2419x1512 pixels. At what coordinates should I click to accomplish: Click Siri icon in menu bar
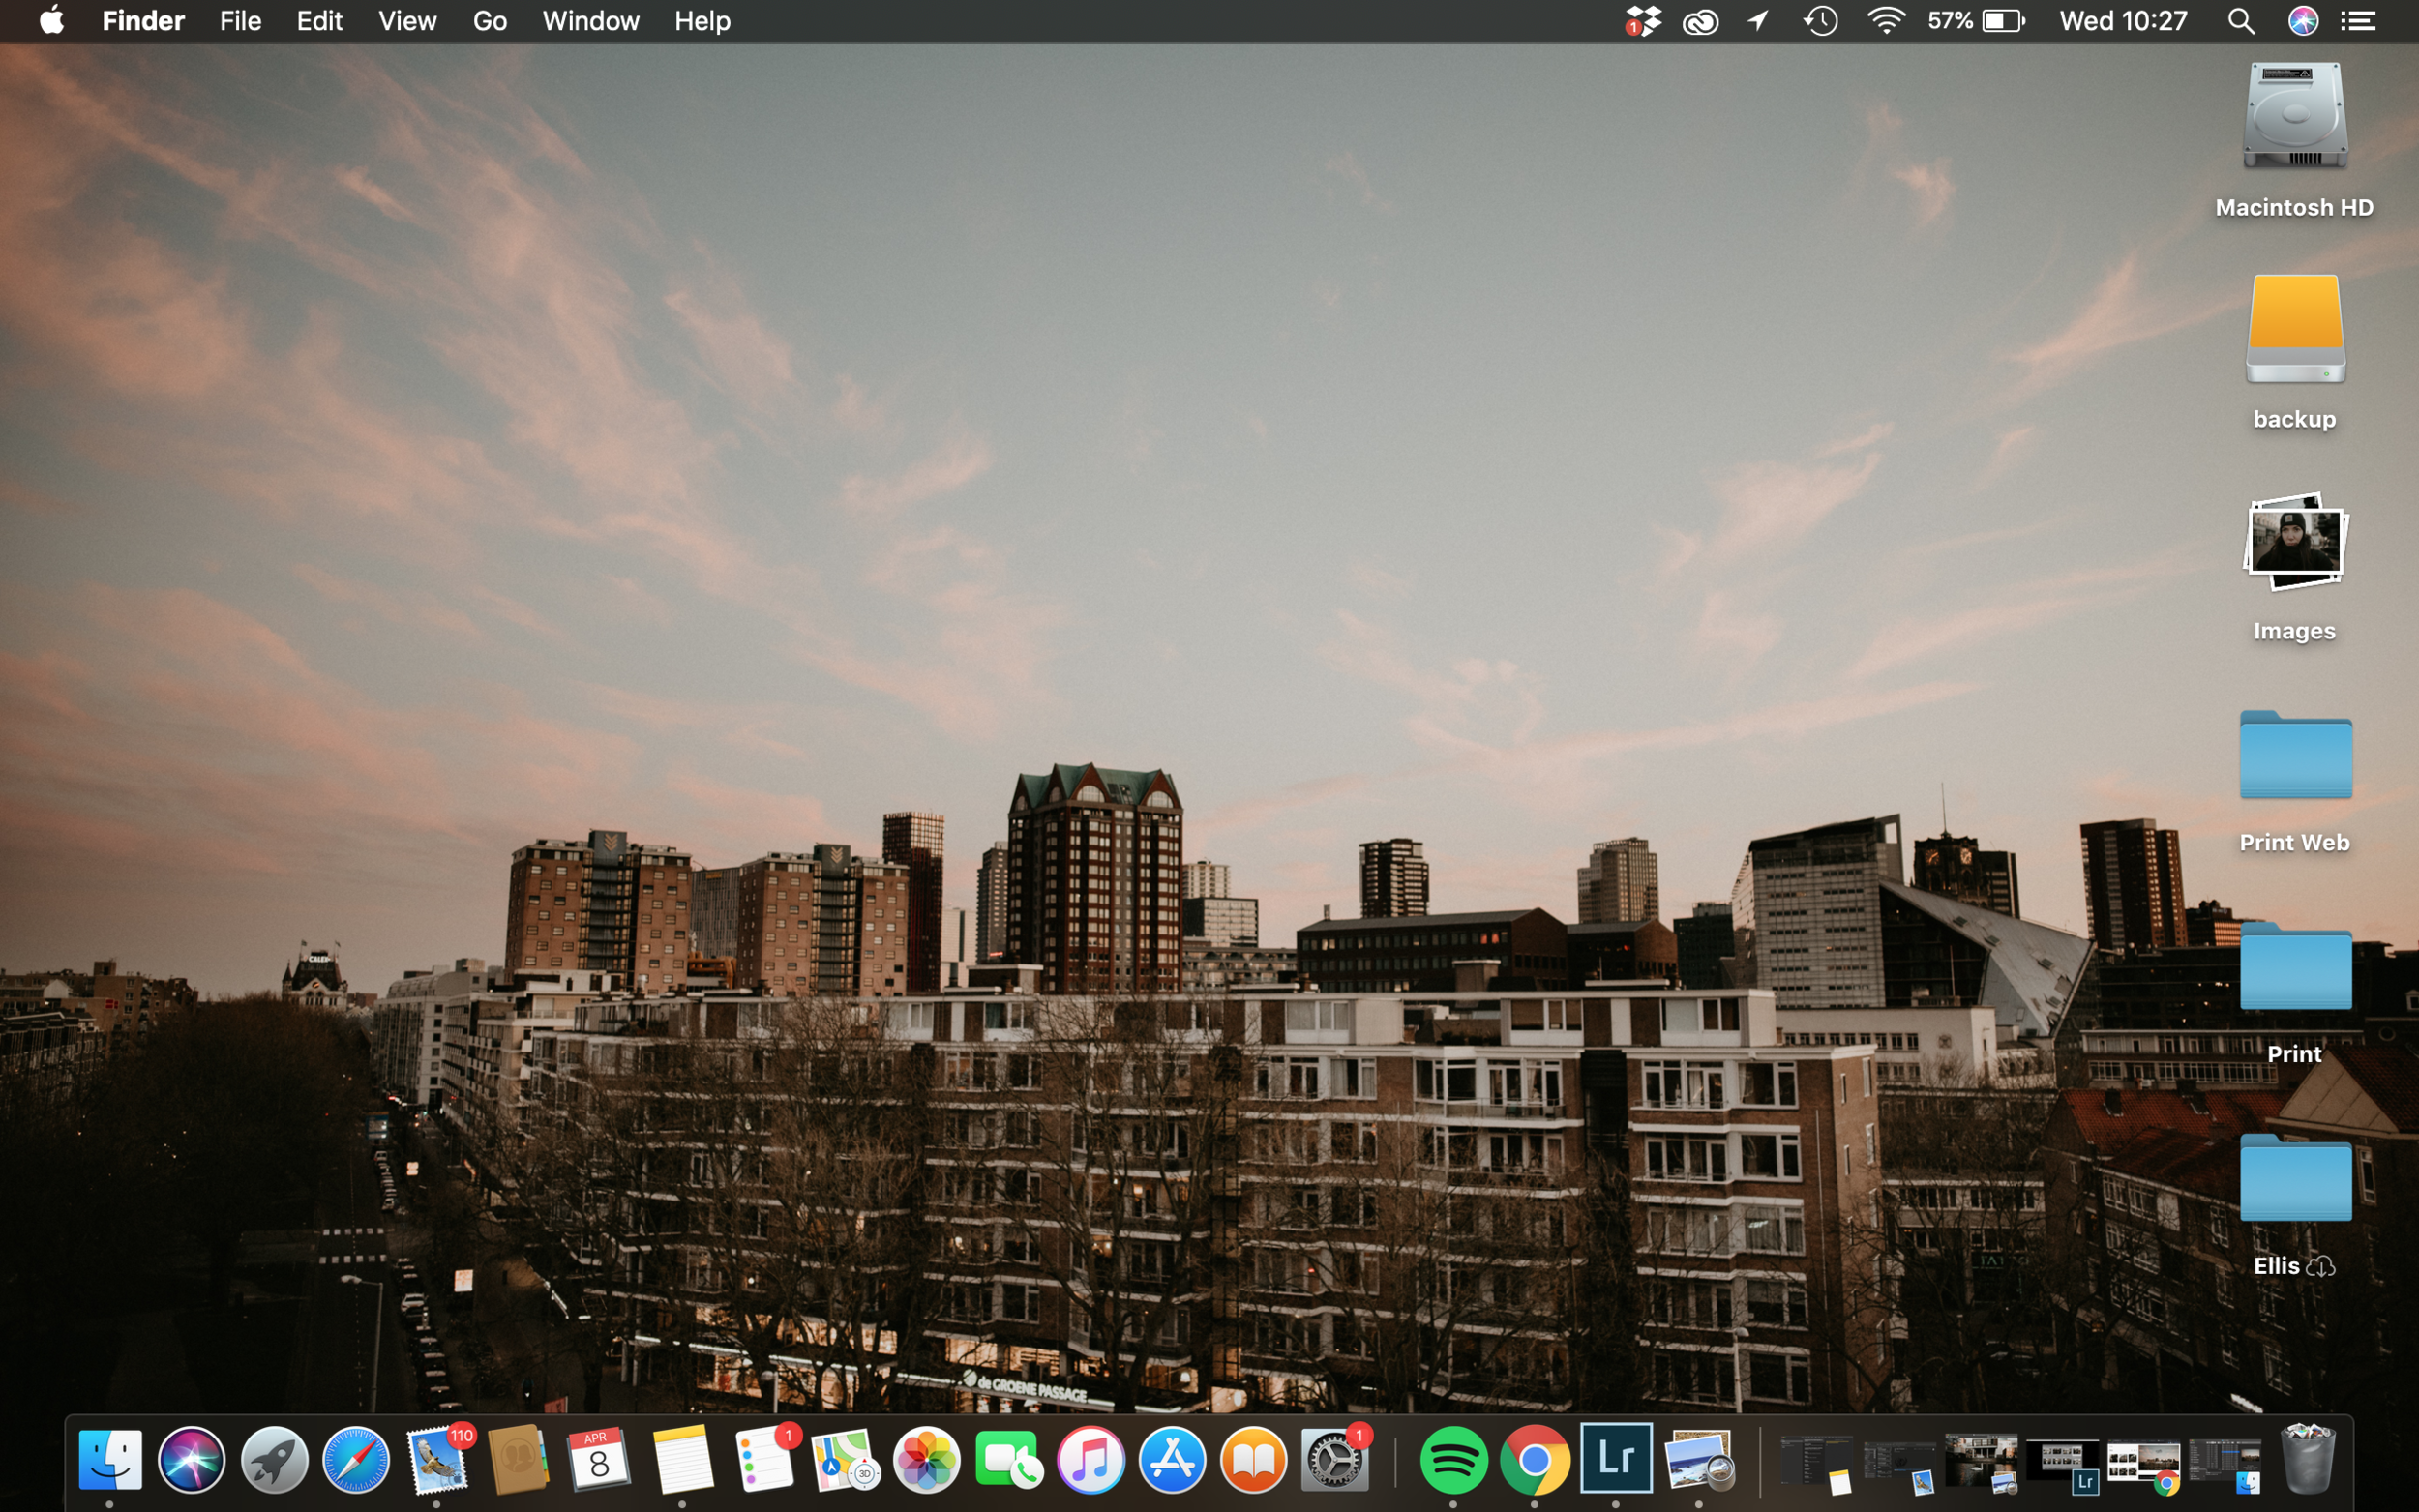tap(2304, 21)
